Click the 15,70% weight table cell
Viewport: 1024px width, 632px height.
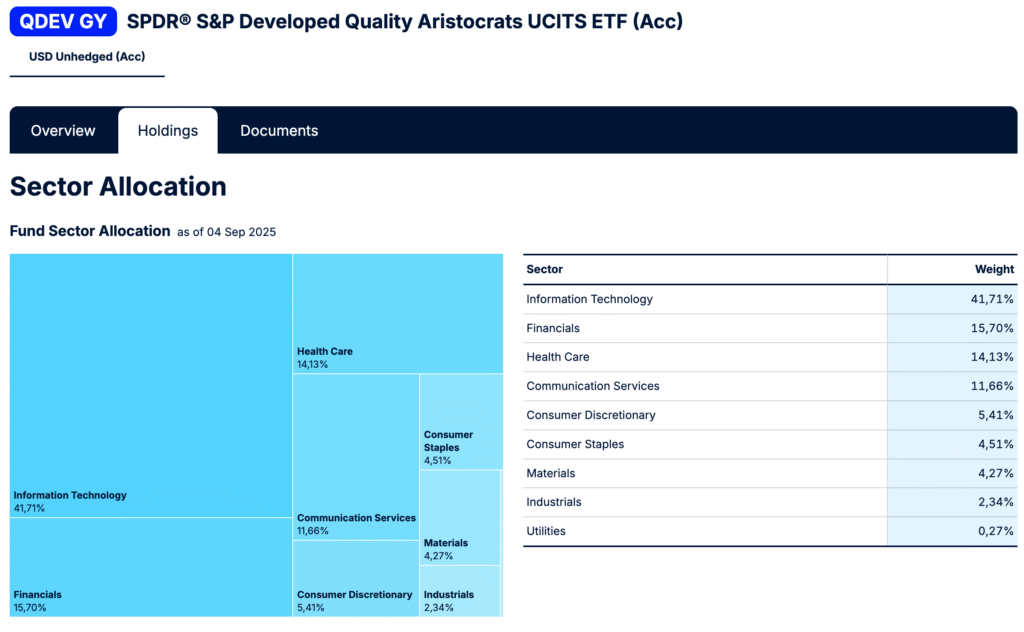pos(952,328)
